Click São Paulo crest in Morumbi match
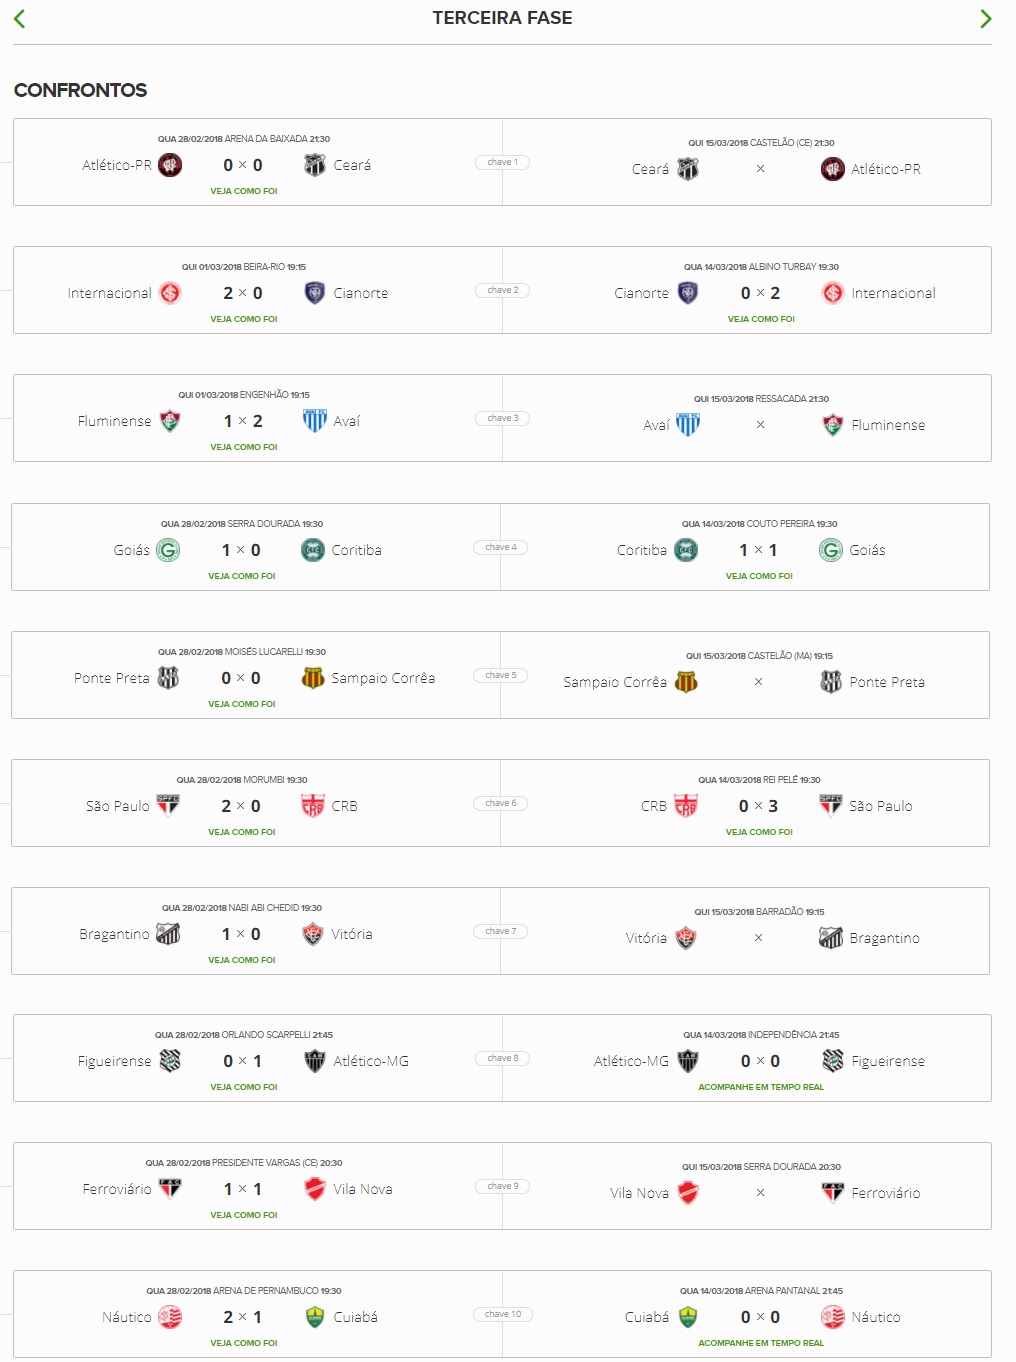Screen dimensions: 1016x1362 [168, 806]
